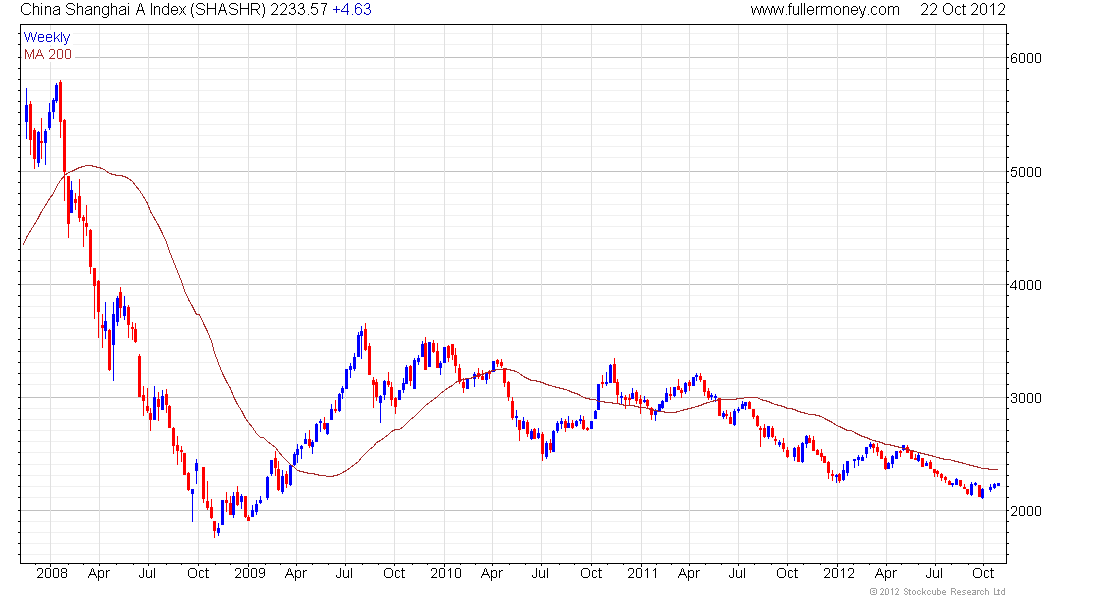The width and height of the screenshot is (1100, 600).
Task: Open the www.fullermoney.com link text
Action: coord(825,10)
